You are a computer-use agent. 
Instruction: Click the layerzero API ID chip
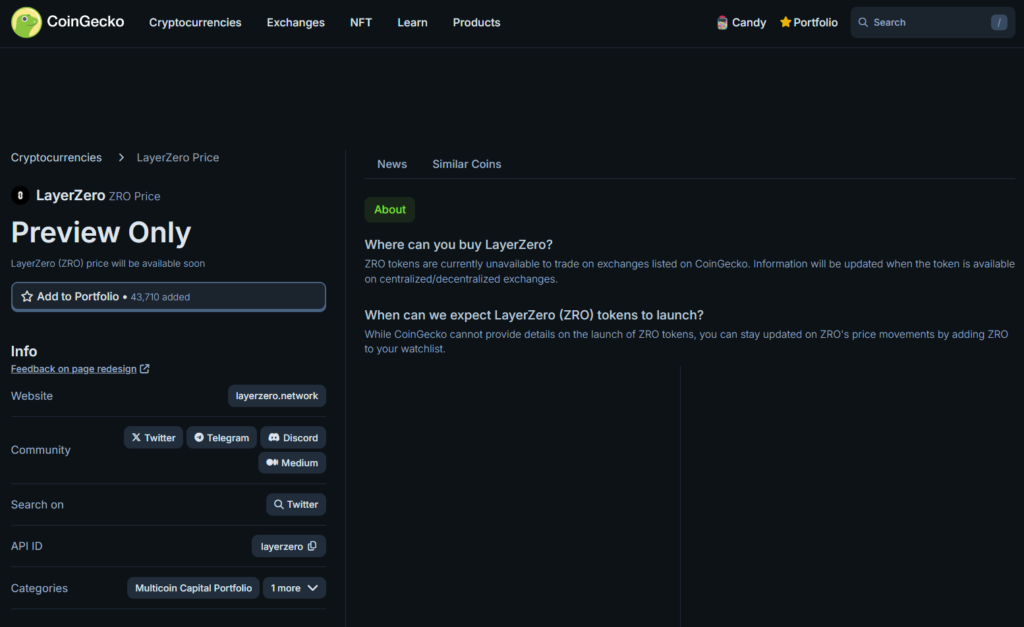289,546
